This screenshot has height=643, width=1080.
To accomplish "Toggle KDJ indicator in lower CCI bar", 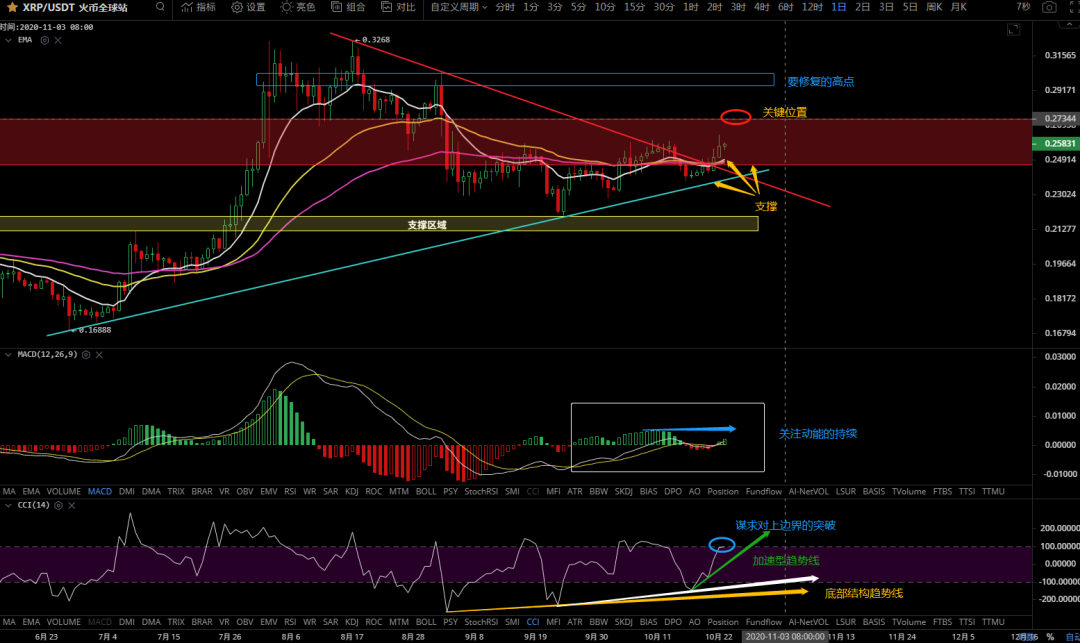I will click(351, 620).
